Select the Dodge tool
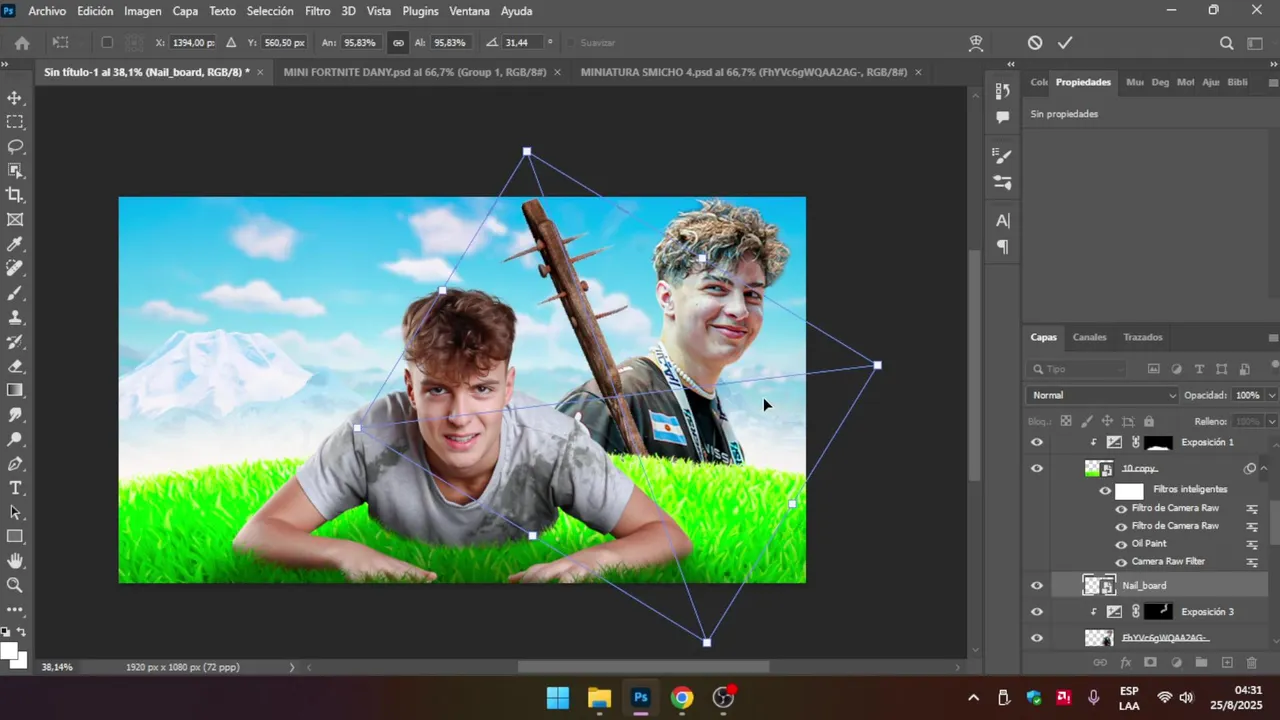 pyautogui.click(x=15, y=439)
